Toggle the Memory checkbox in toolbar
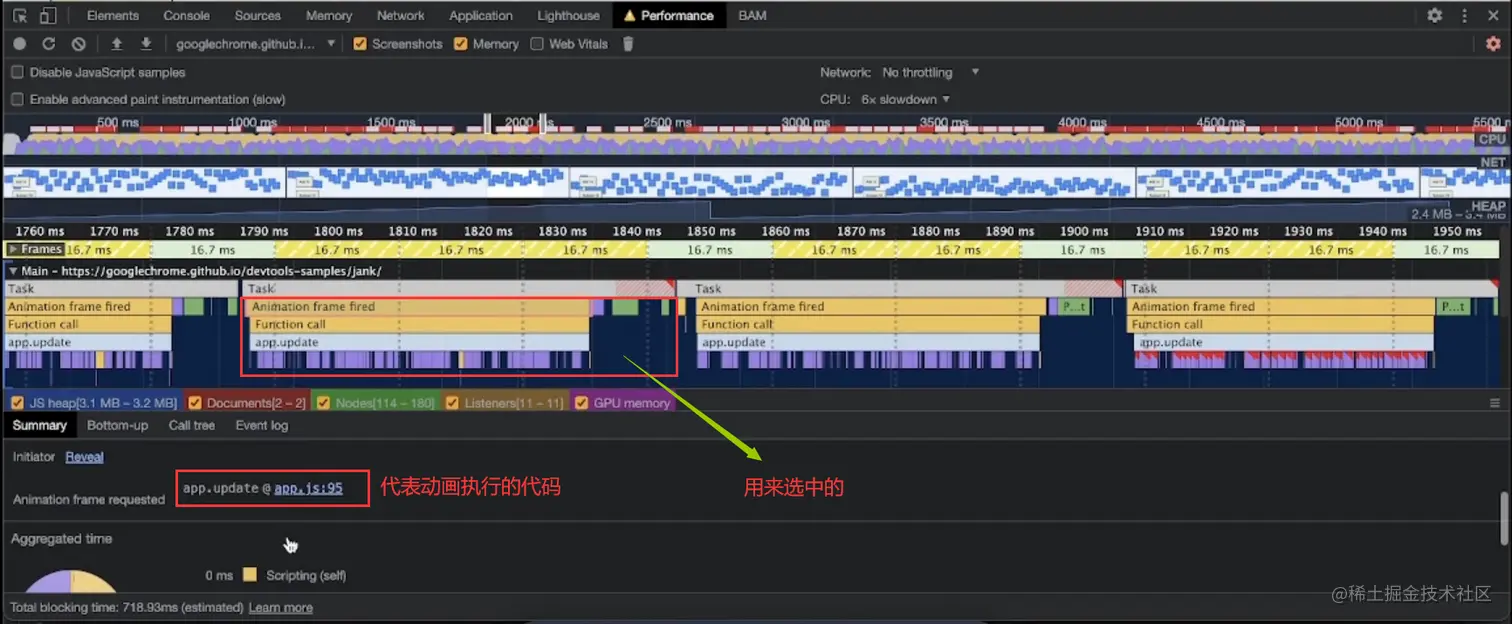Screen dimensions: 1512x624 coord(461,44)
